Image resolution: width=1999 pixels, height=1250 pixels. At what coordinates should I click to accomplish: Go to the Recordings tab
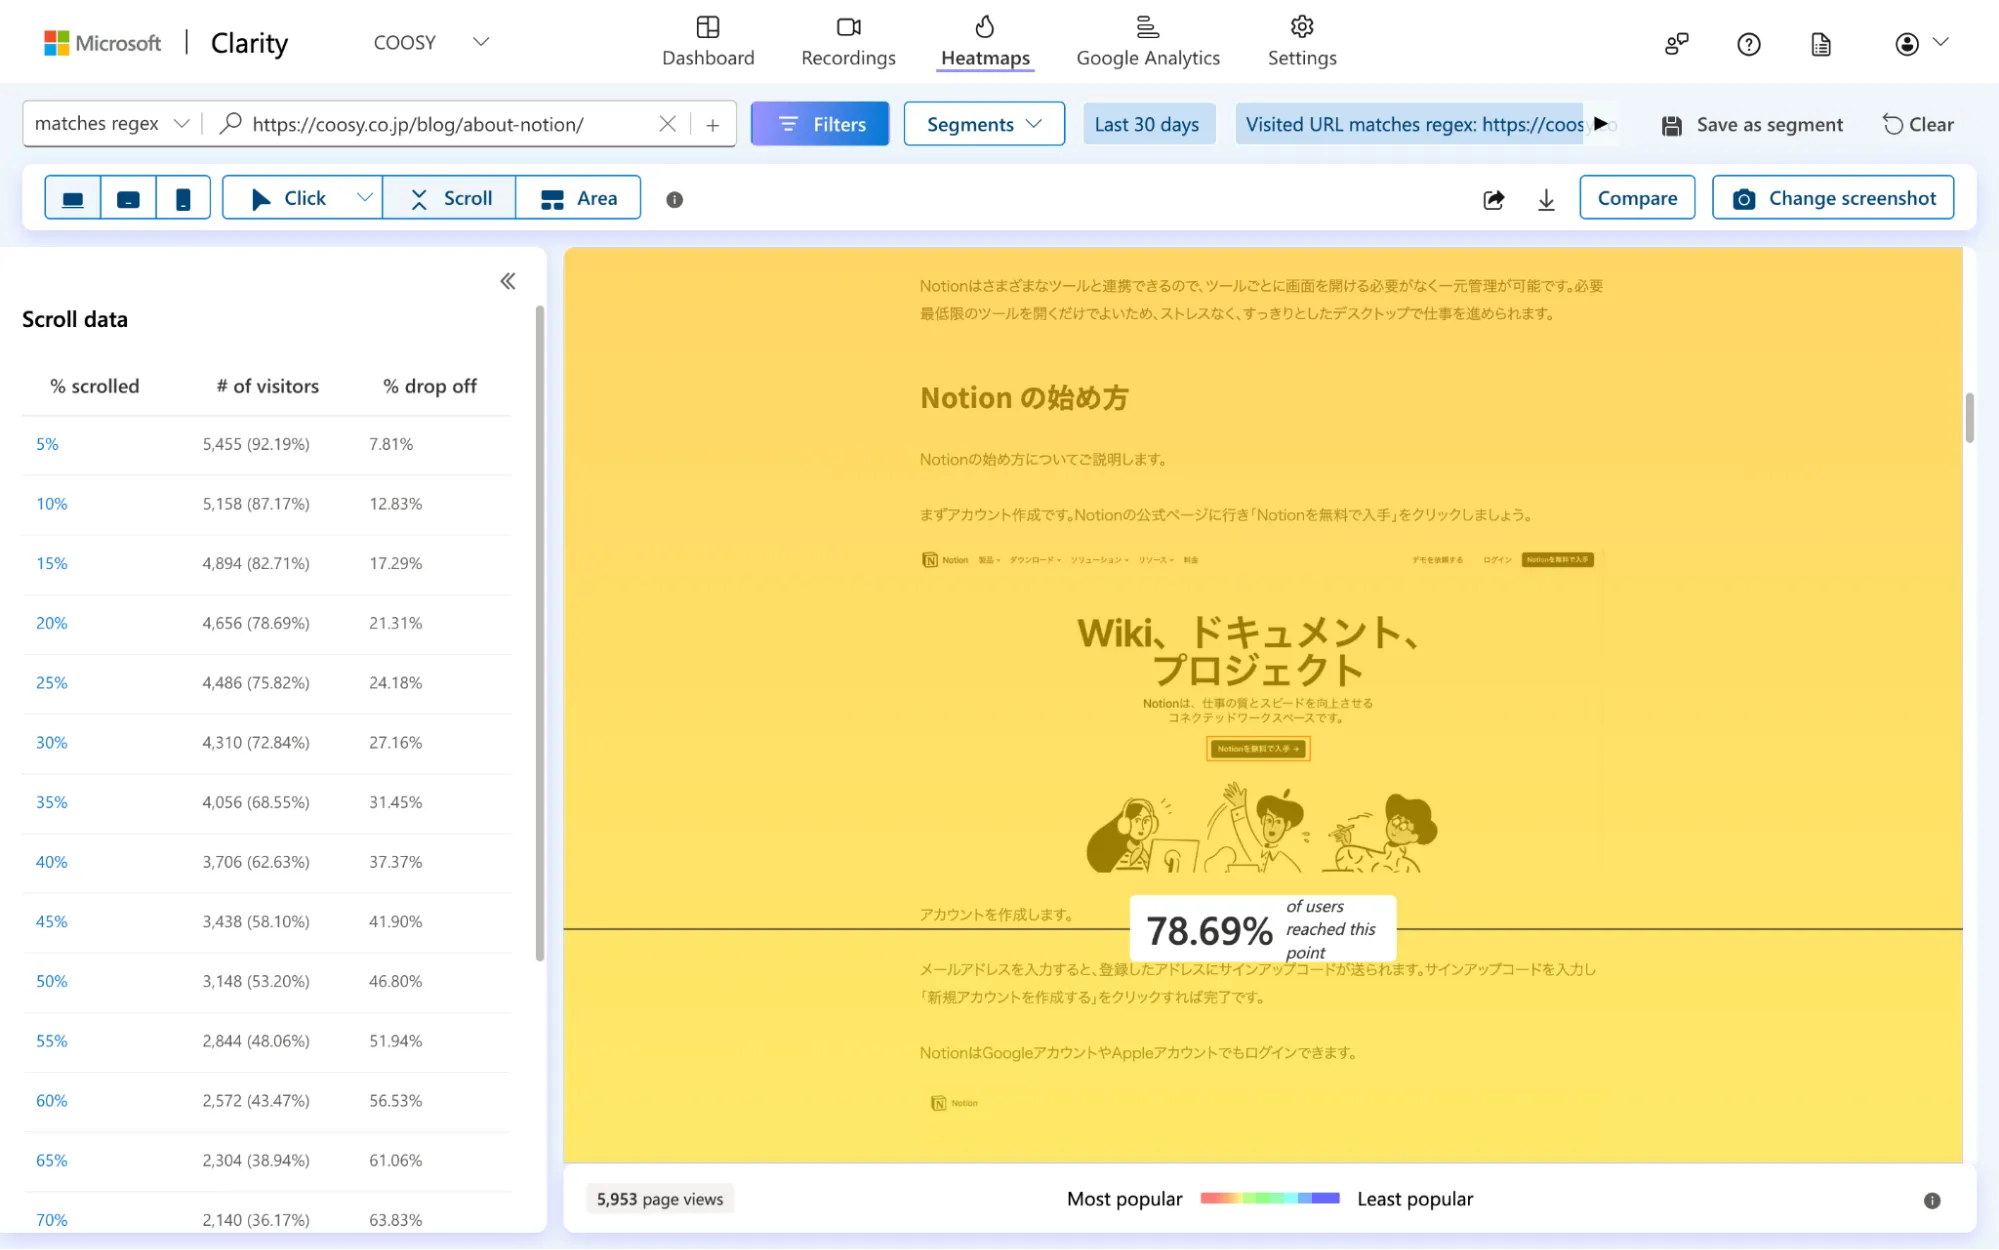click(x=848, y=41)
